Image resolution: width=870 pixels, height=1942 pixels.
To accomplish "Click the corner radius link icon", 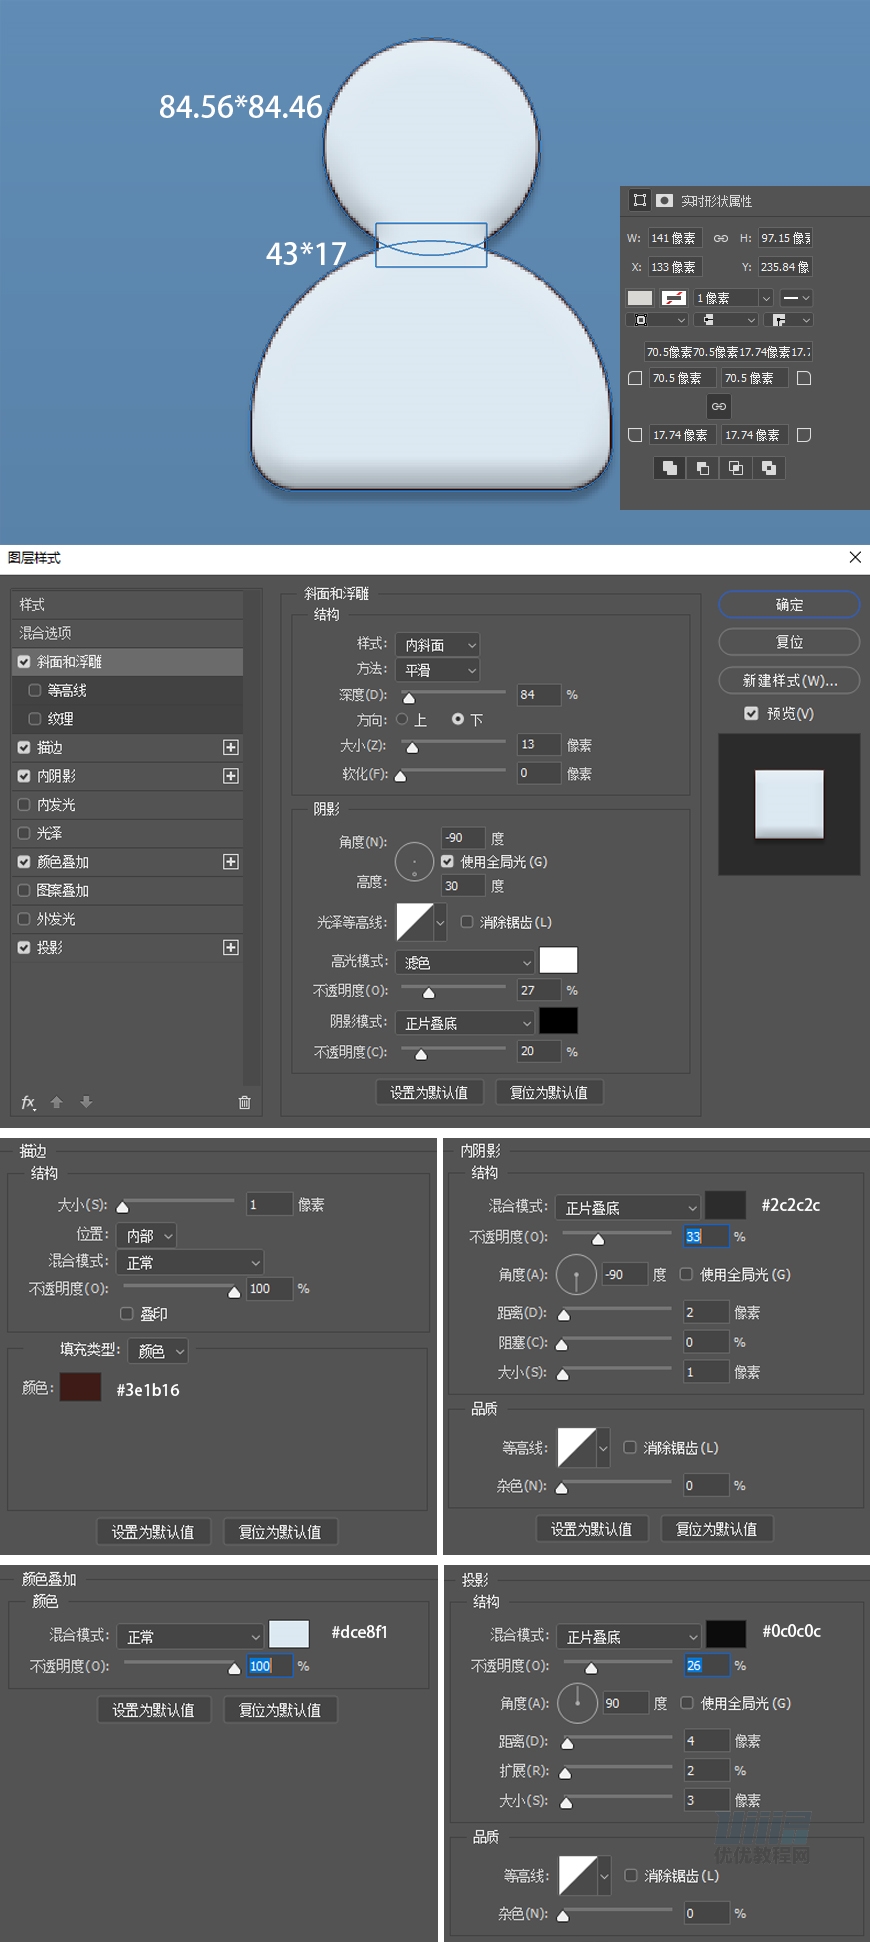I will [719, 406].
